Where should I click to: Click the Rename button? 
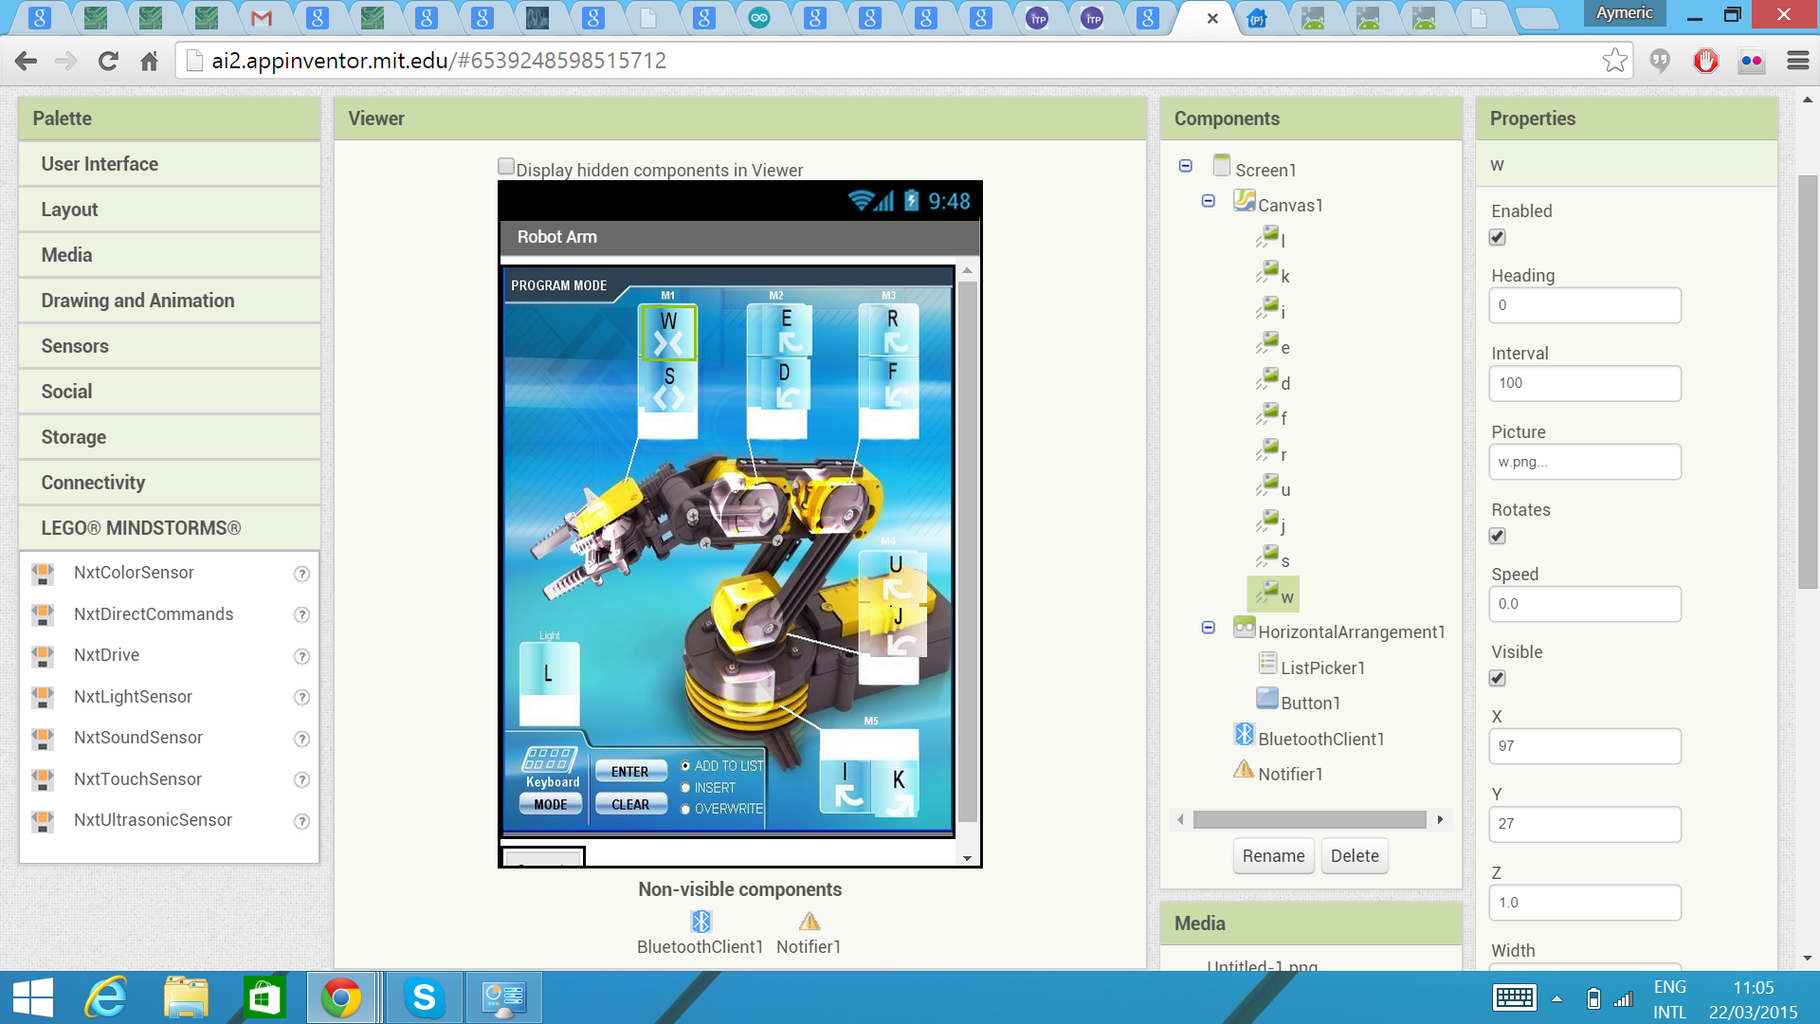click(x=1273, y=856)
